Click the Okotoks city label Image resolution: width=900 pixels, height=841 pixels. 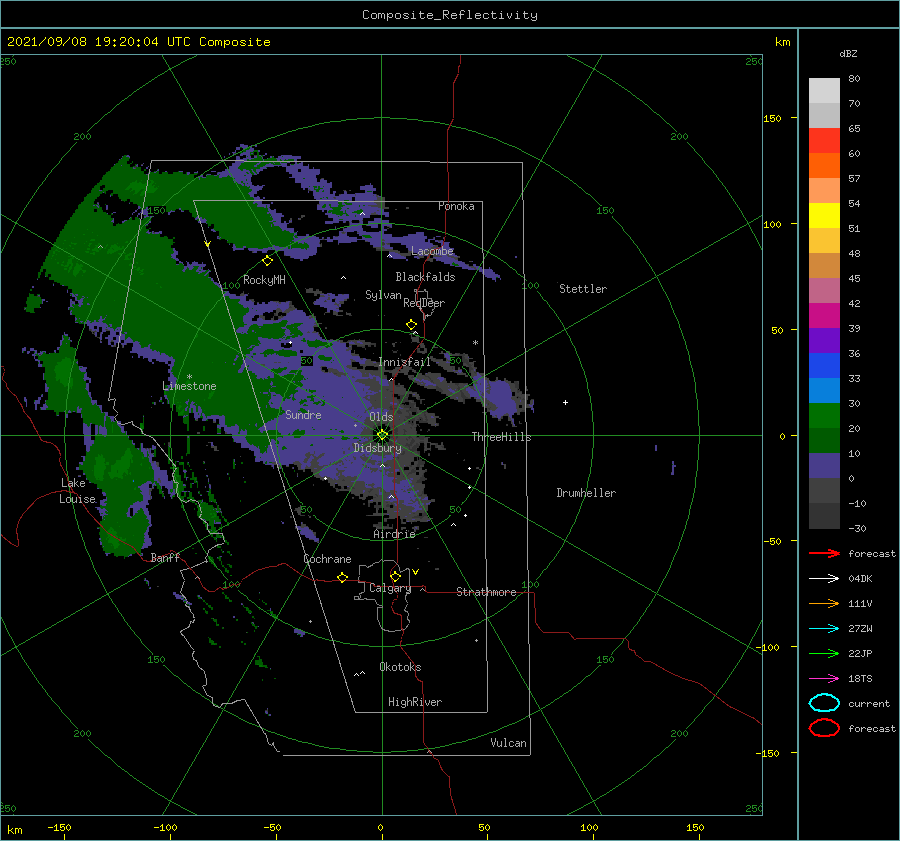(400, 666)
